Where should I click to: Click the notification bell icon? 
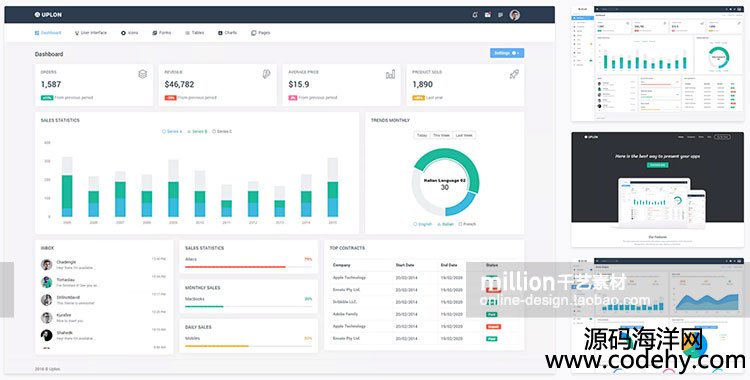point(474,15)
